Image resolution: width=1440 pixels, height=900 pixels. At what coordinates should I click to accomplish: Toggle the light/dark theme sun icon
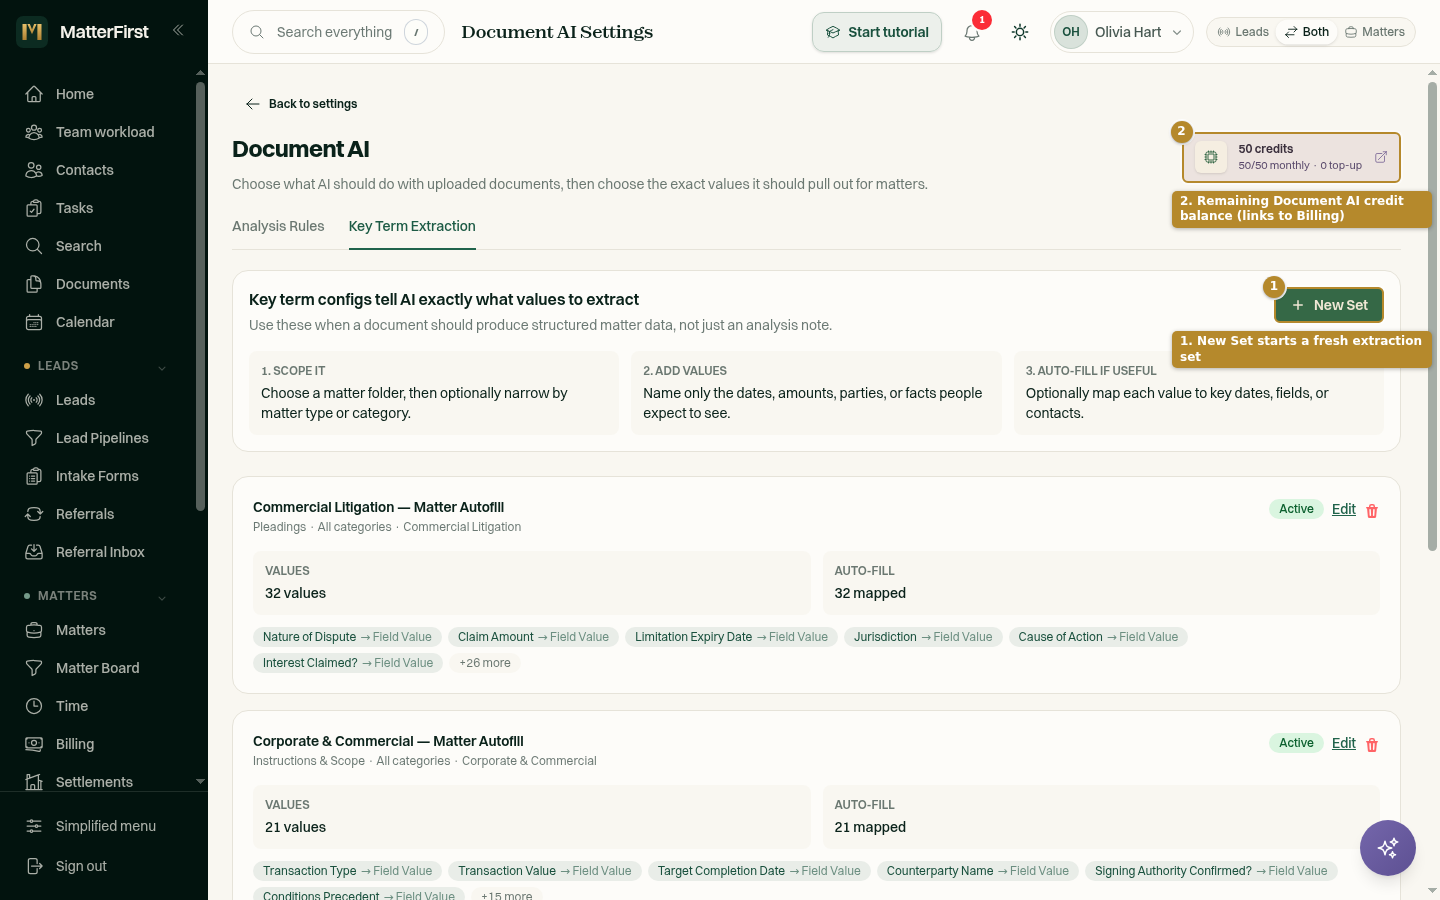pos(1020,32)
